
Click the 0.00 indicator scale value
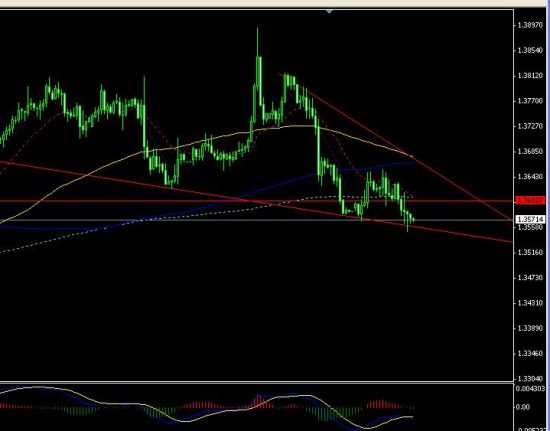coord(523,407)
